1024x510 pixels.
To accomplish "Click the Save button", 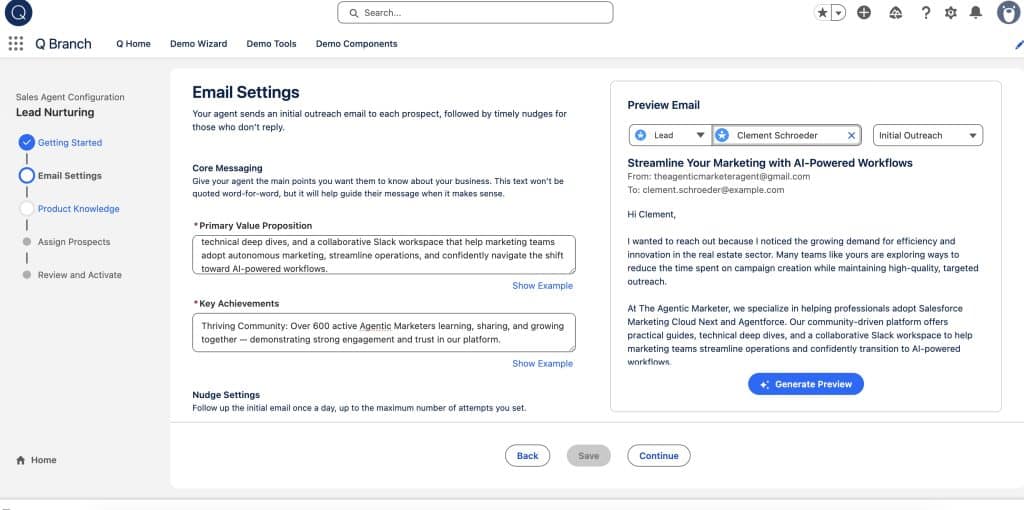I will pos(588,456).
